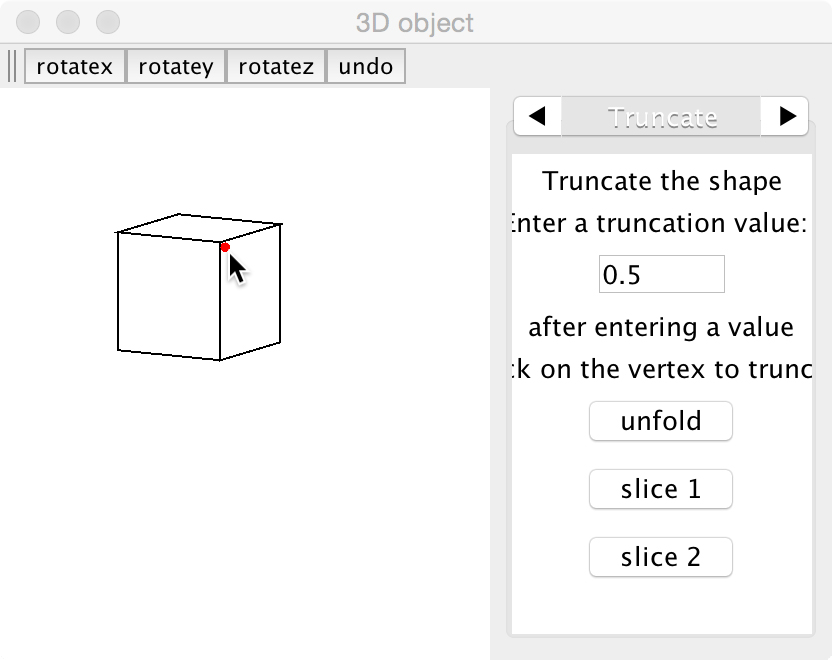
Task: Rotate the shape with rotatey
Action: click(x=176, y=67)
